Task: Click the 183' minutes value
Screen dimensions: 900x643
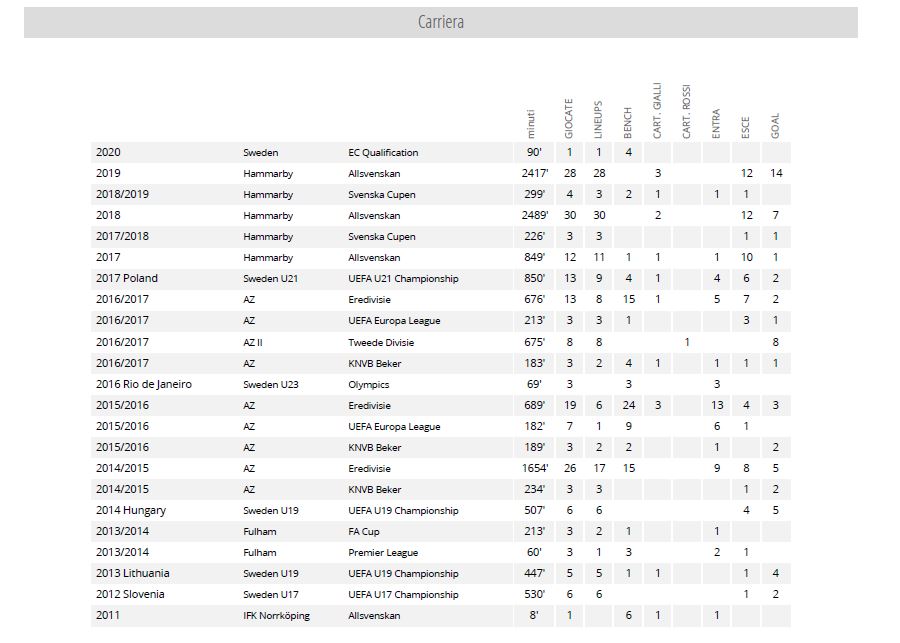Action: click(x=534, y=363)
